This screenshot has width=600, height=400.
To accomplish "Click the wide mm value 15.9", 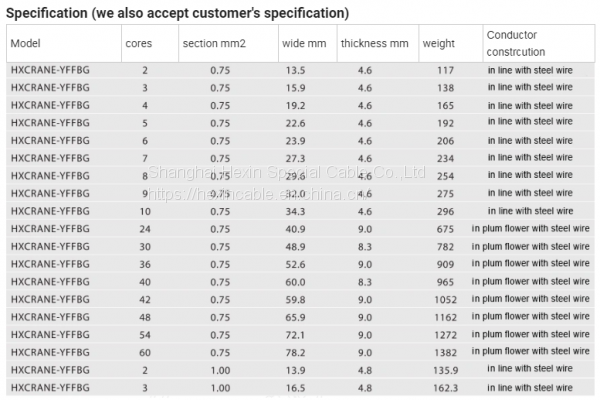I will click(296, 88).
